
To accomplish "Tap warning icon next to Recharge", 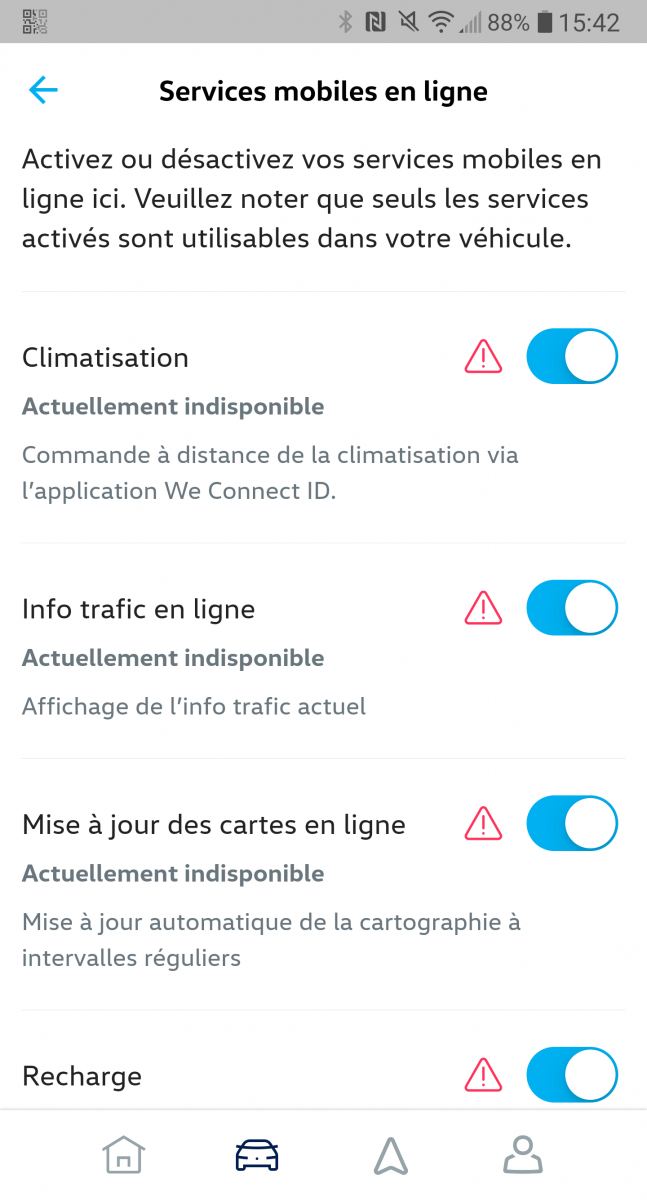I will (483, 1075).
